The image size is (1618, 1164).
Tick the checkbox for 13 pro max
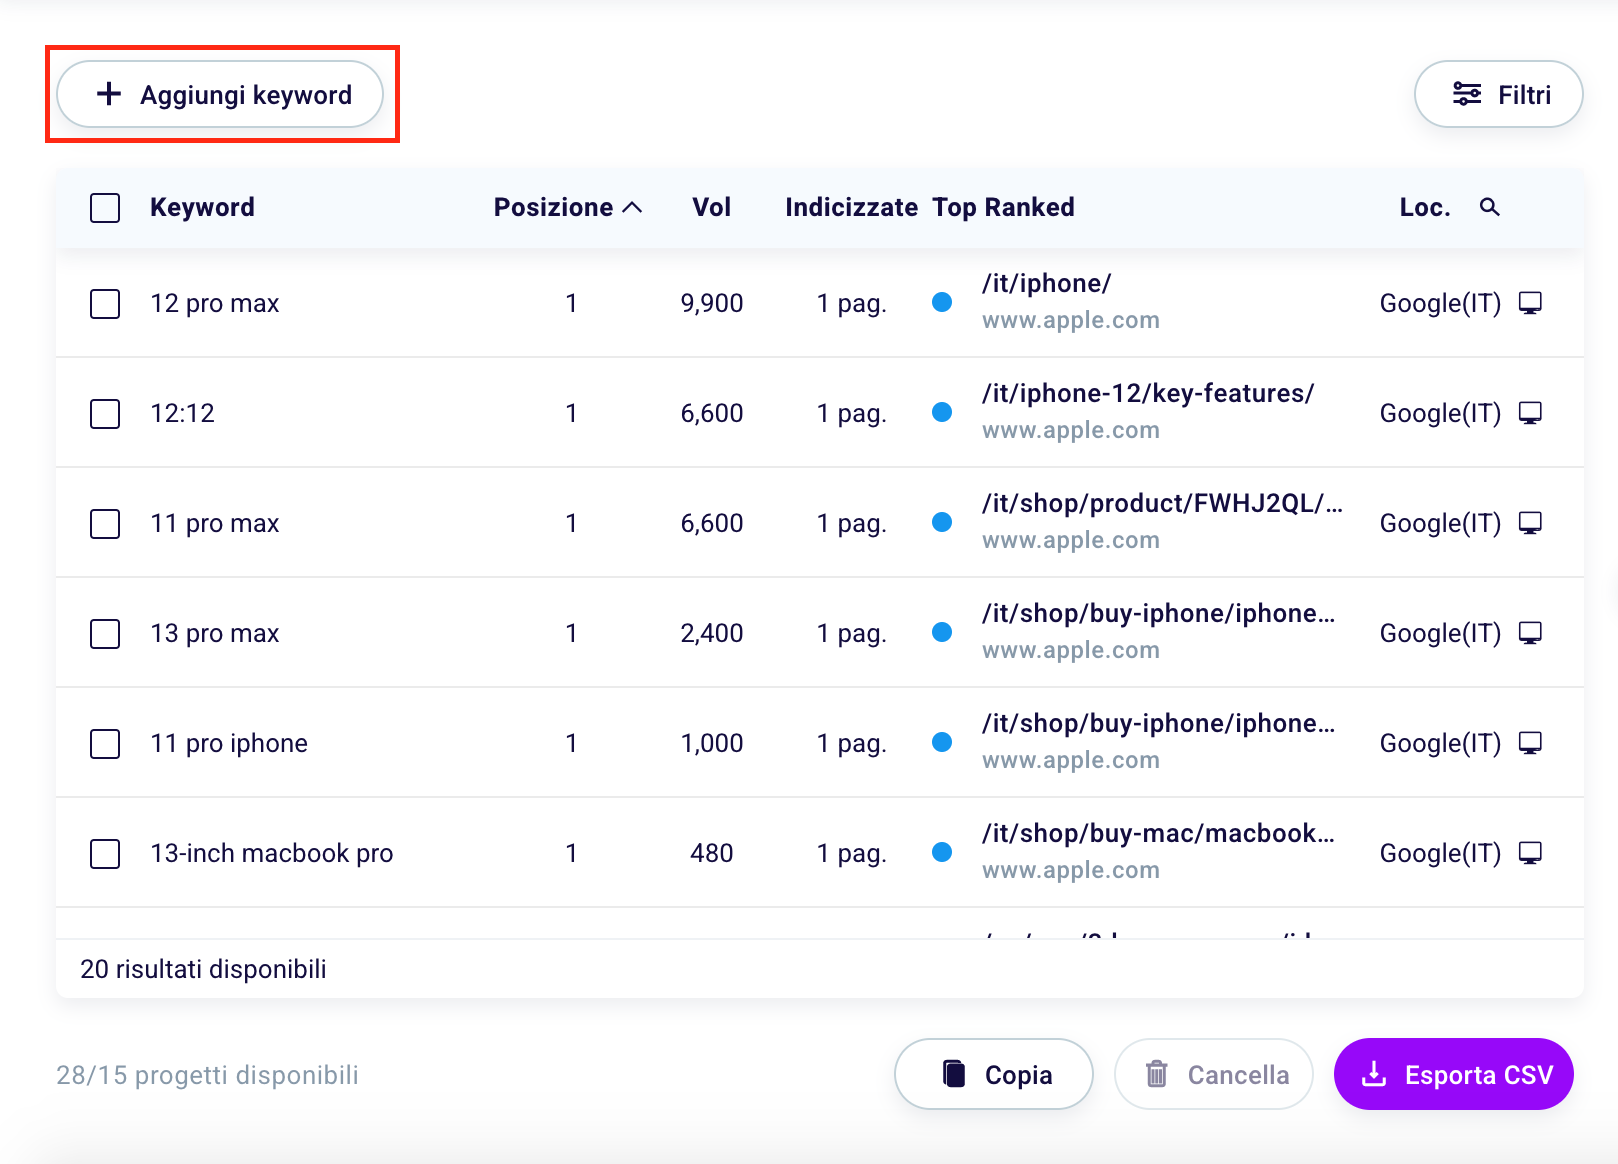pyautogui.click(x=105, y=633)
